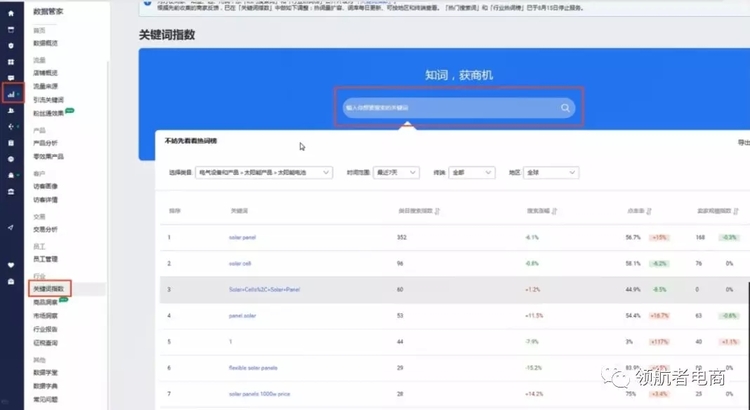Open the 'solar panels 1000w price' keyword link

click(259, 394)
